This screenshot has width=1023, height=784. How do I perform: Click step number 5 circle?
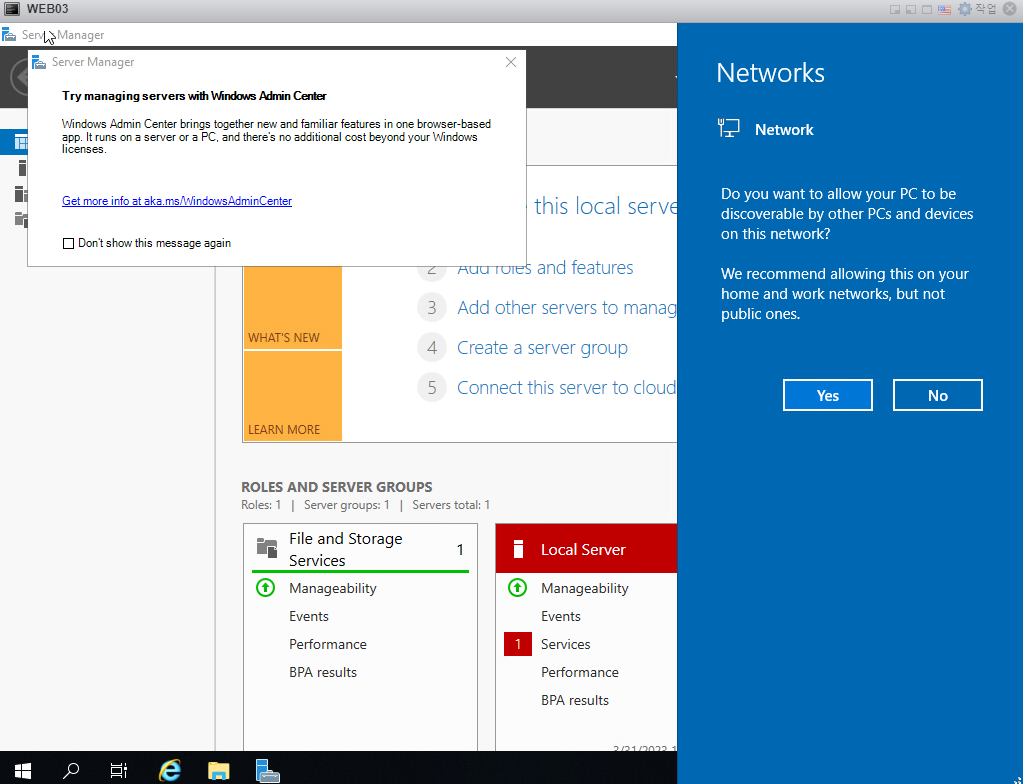coord(432,387)
